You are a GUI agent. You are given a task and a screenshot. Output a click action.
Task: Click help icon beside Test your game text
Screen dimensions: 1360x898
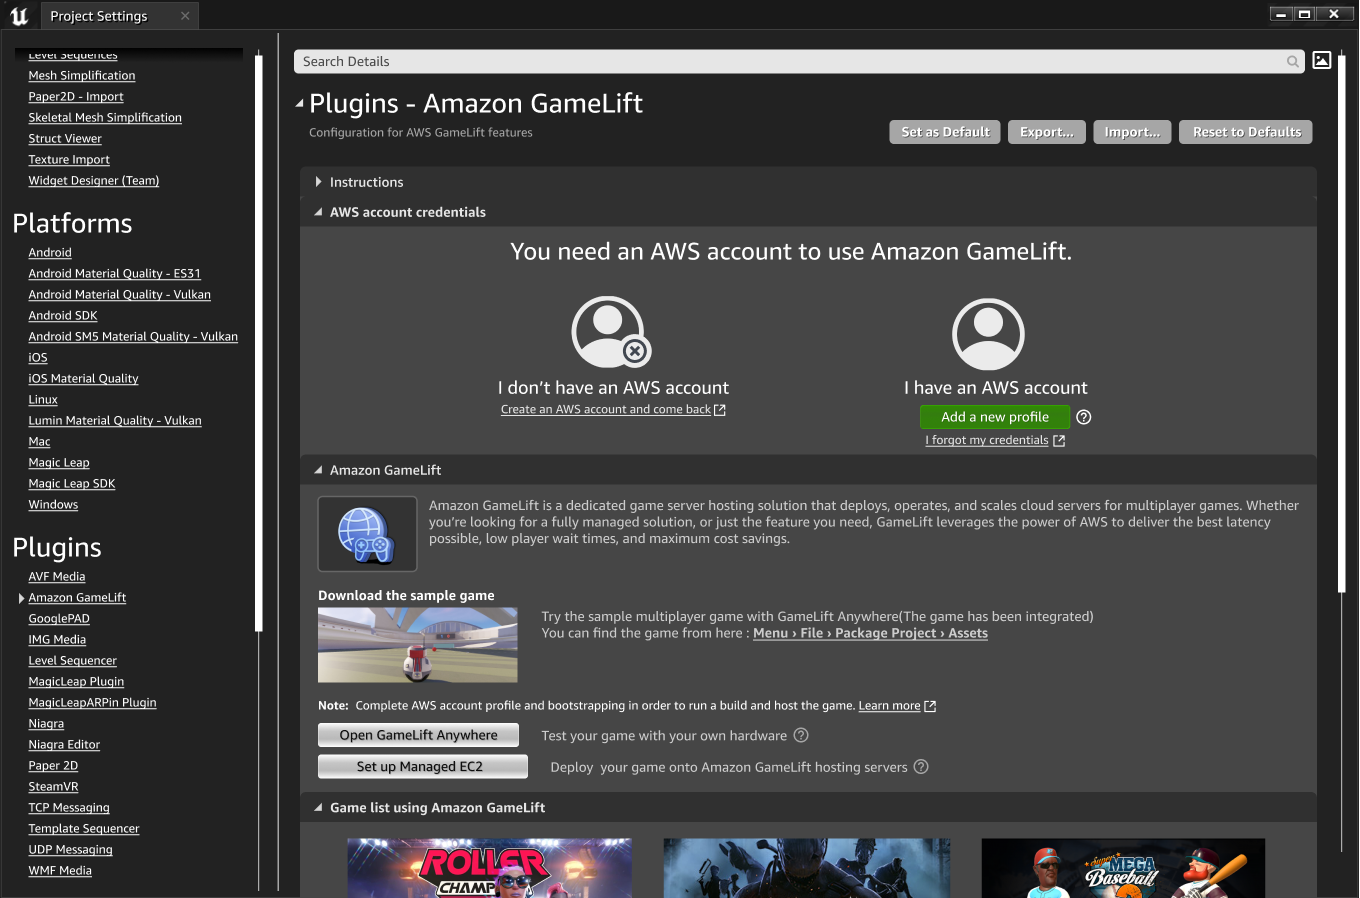pyautogui.click(x=801, y=735)
